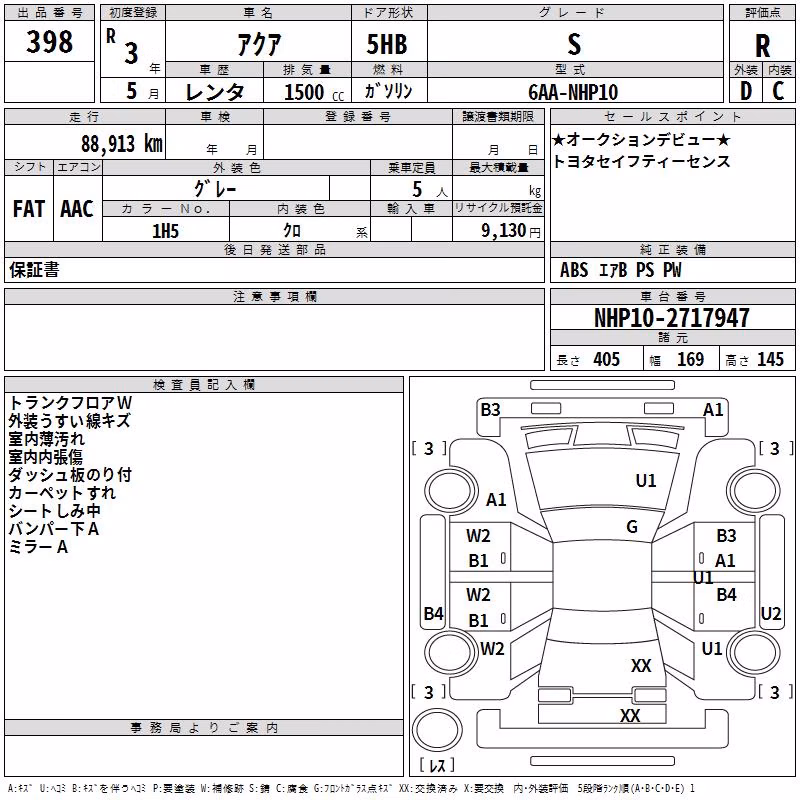Select inspector note 室内薄汚れ
This screenshot has width=800, height=800.
(46, 439)
